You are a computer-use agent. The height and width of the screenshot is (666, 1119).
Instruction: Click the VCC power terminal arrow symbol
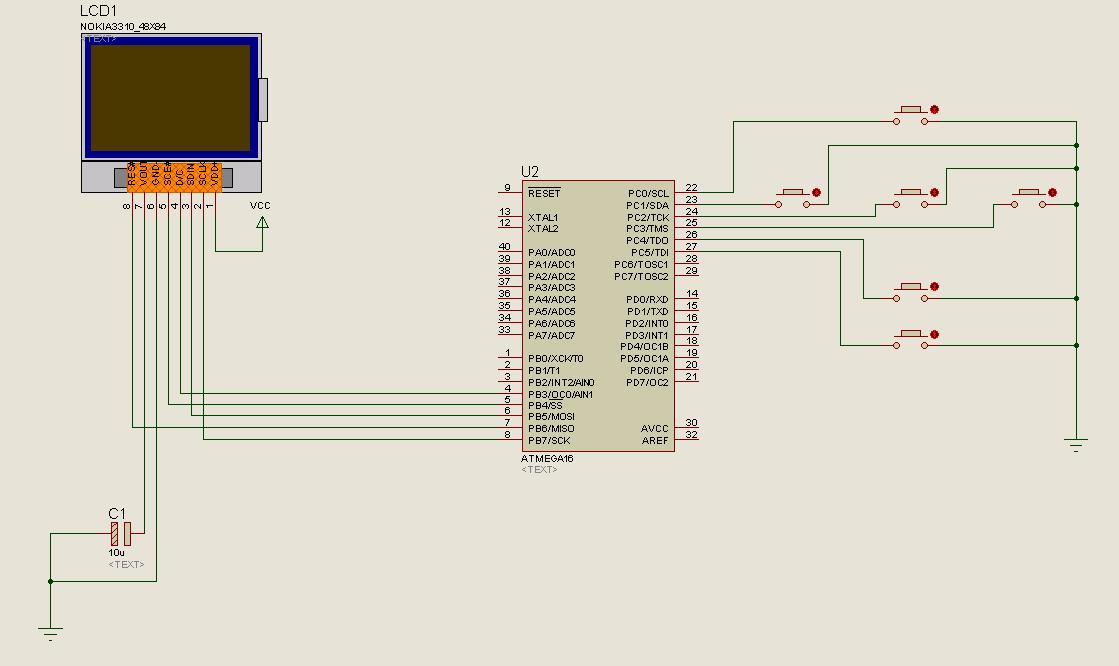point(262,223)
